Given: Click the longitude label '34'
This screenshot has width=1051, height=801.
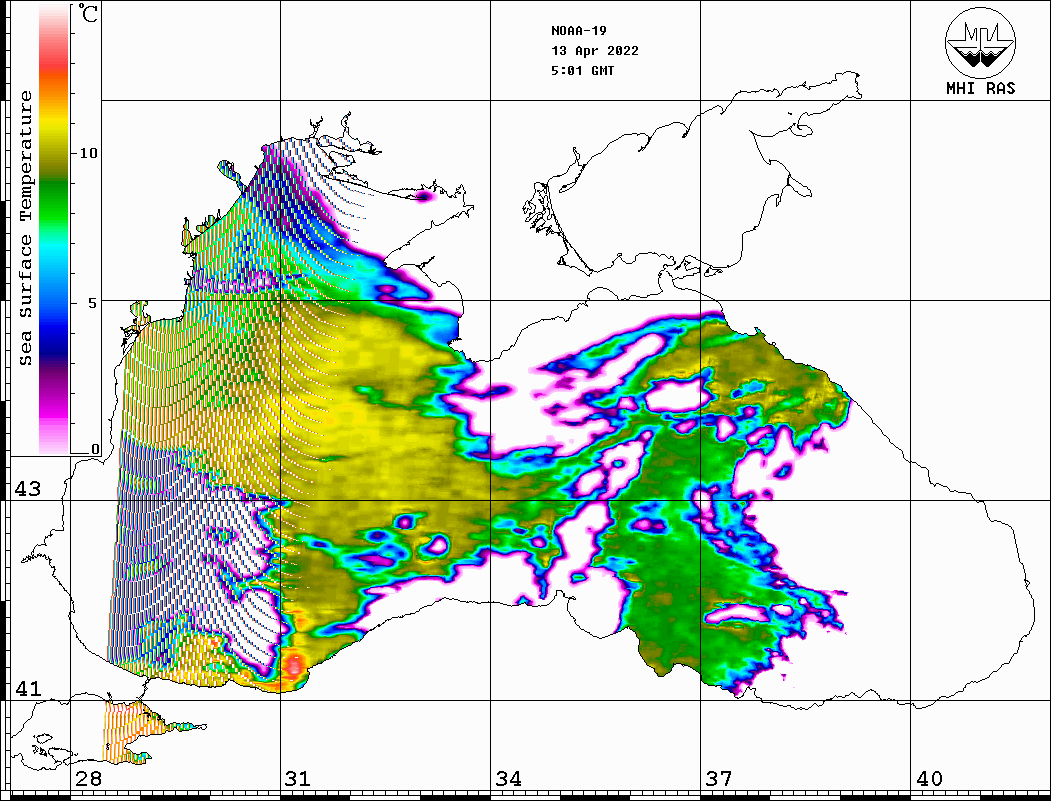Looking at the screenshot, I should pos(508,779).
